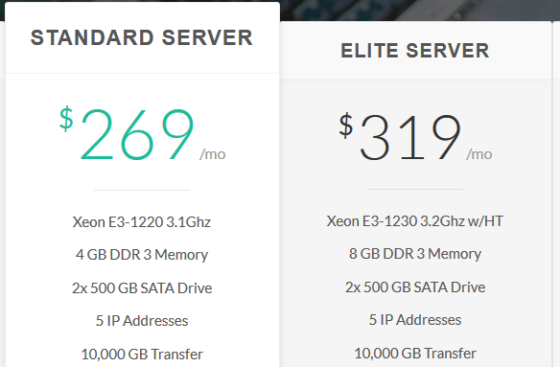The height and width of the screenshot is (367, 560).
Task: Click the divider line under the $269 price
Action: coord(142,190)
